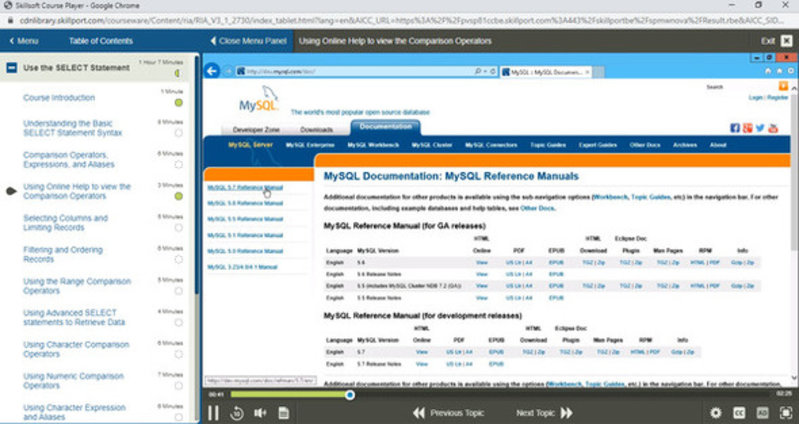The height and width of the screenshot is (424, 799).
Task: Open Using Advanced SELECT statements to Retrieve Data
Action: tap(74, 317)
